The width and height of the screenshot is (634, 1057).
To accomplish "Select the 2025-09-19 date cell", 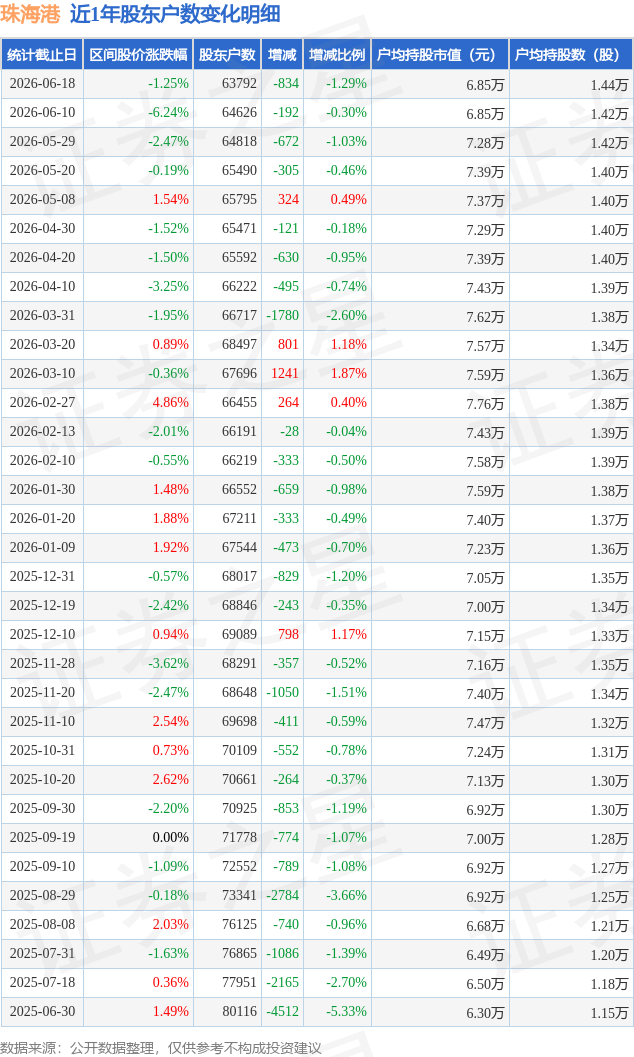I will click(x=42, y=837).
